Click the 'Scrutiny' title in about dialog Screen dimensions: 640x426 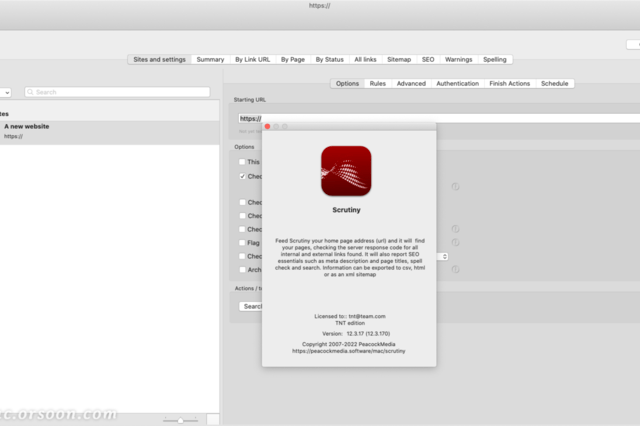coord(346,210)
